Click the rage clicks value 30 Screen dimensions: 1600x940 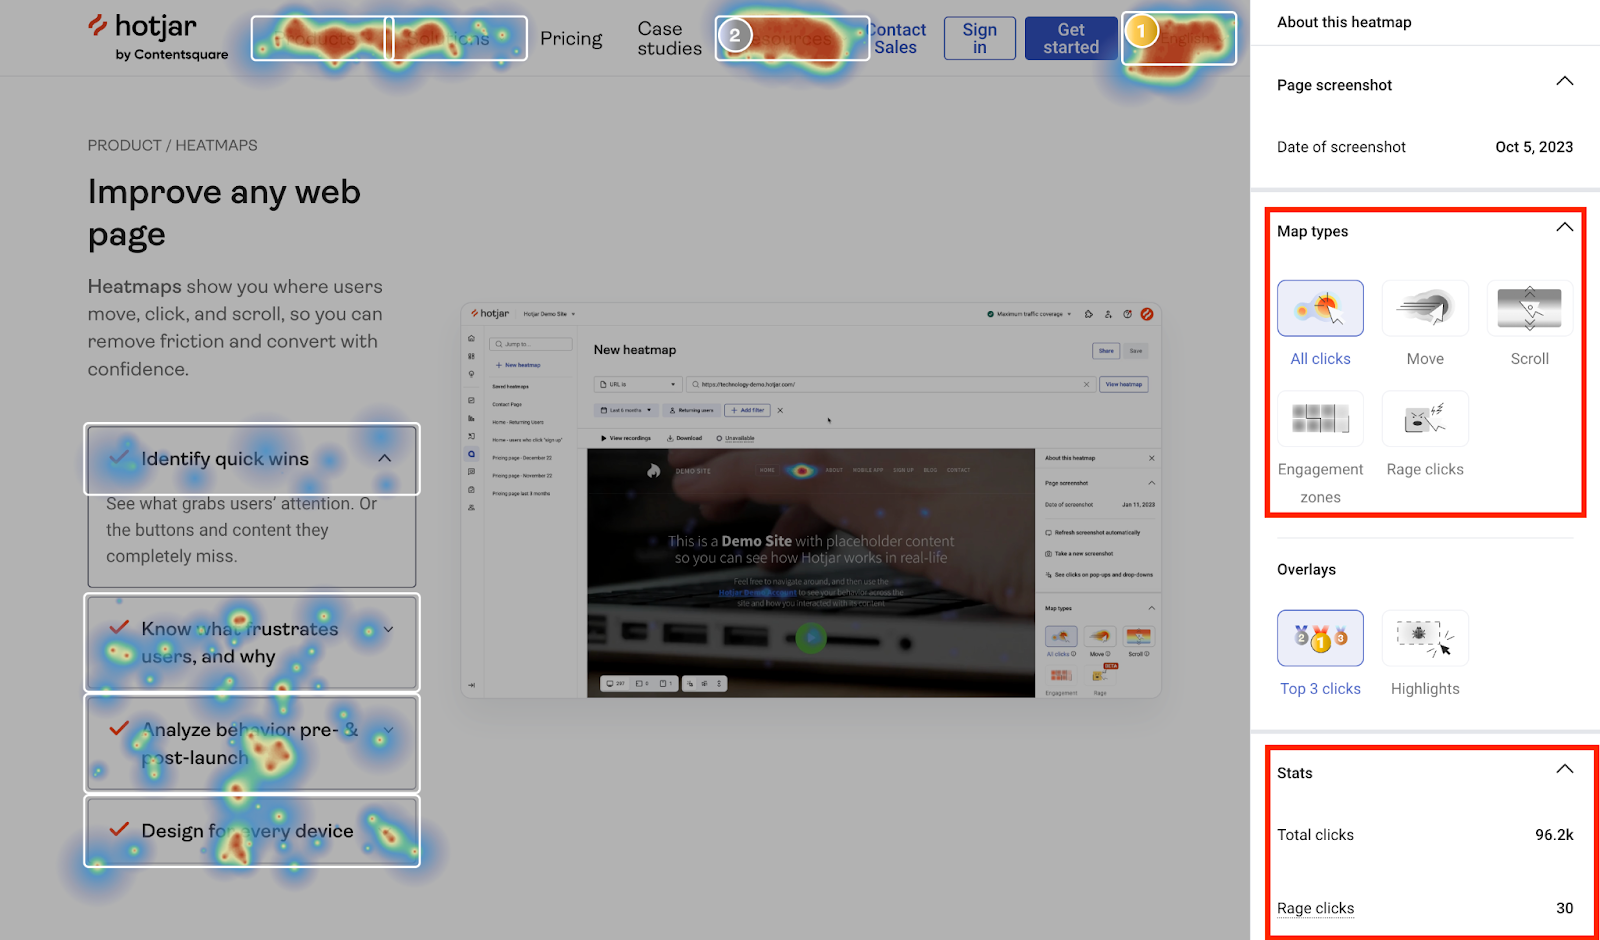coord(1564,908)
